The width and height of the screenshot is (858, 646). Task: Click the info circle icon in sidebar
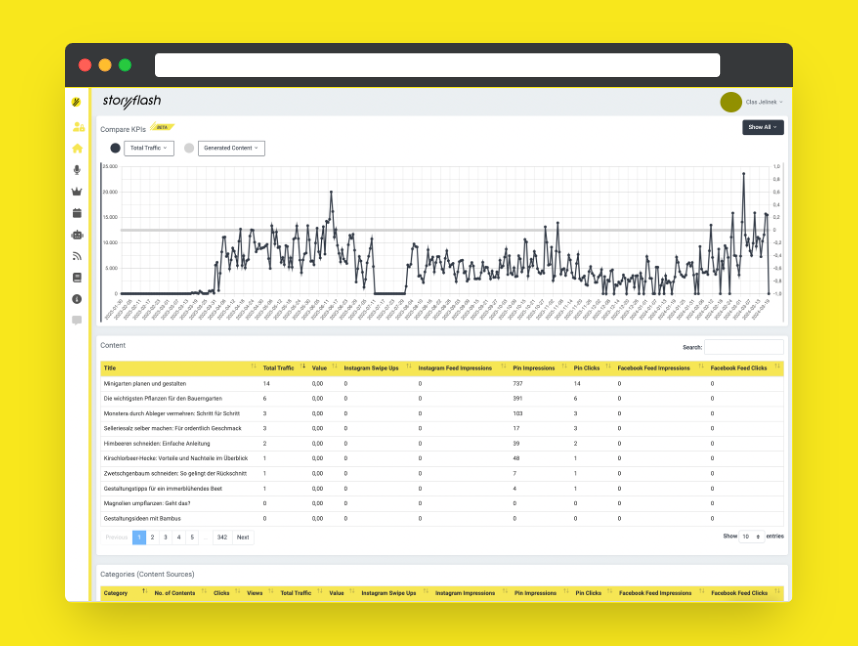coord(77,299)
